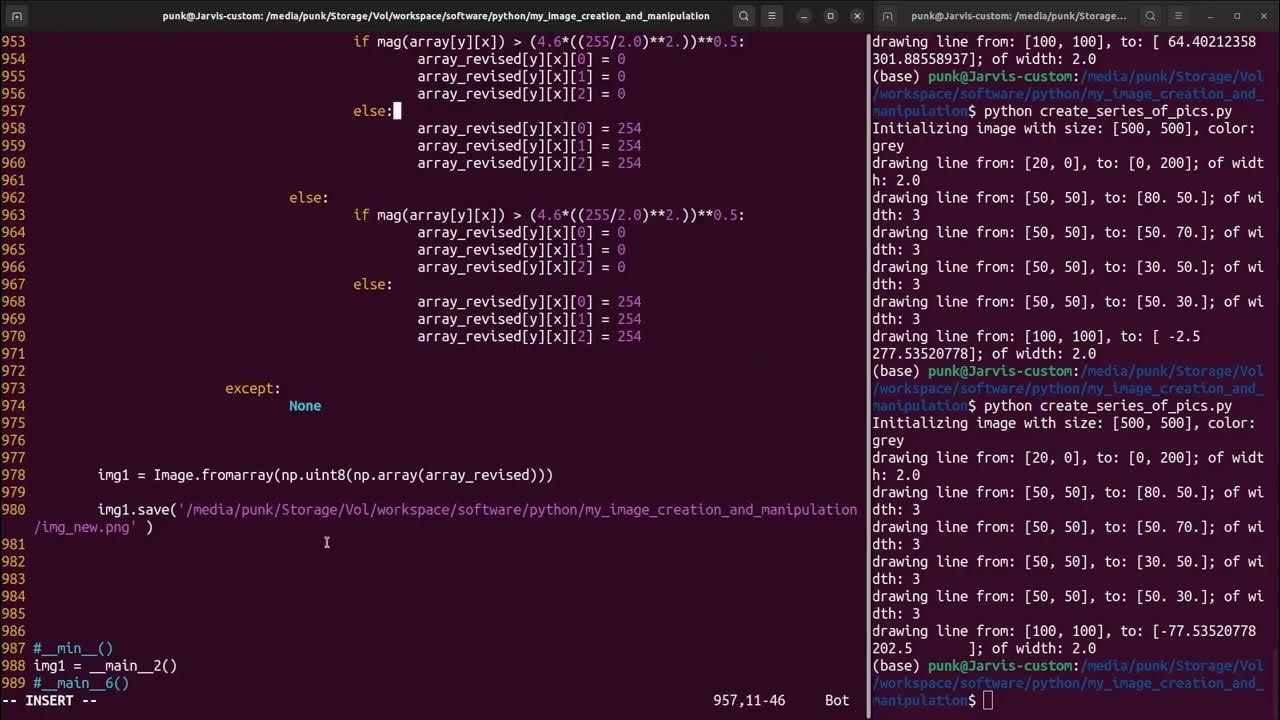Click the 'if mag' statement on line 953

(x=549, y=42)
